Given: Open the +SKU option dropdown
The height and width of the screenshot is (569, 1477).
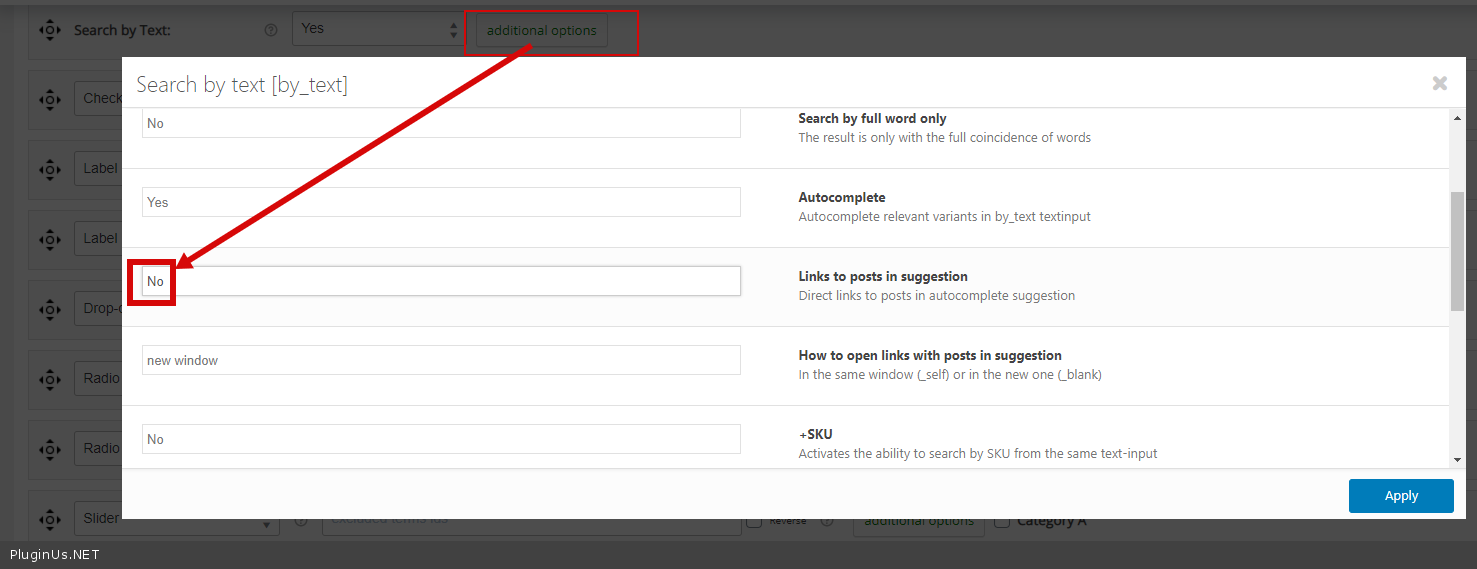Looking at the screenshot, I should (x=441, y=439).
